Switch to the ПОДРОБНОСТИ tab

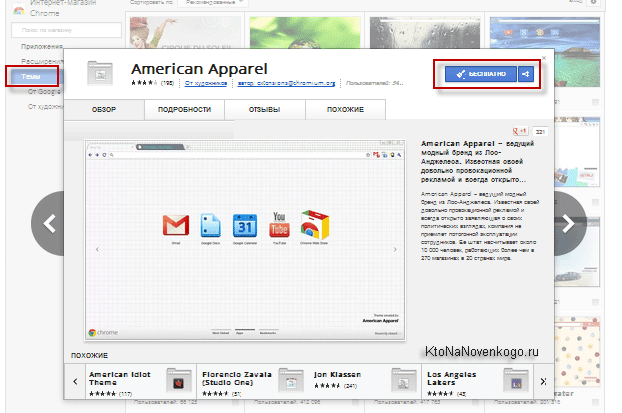pos(184,109)
